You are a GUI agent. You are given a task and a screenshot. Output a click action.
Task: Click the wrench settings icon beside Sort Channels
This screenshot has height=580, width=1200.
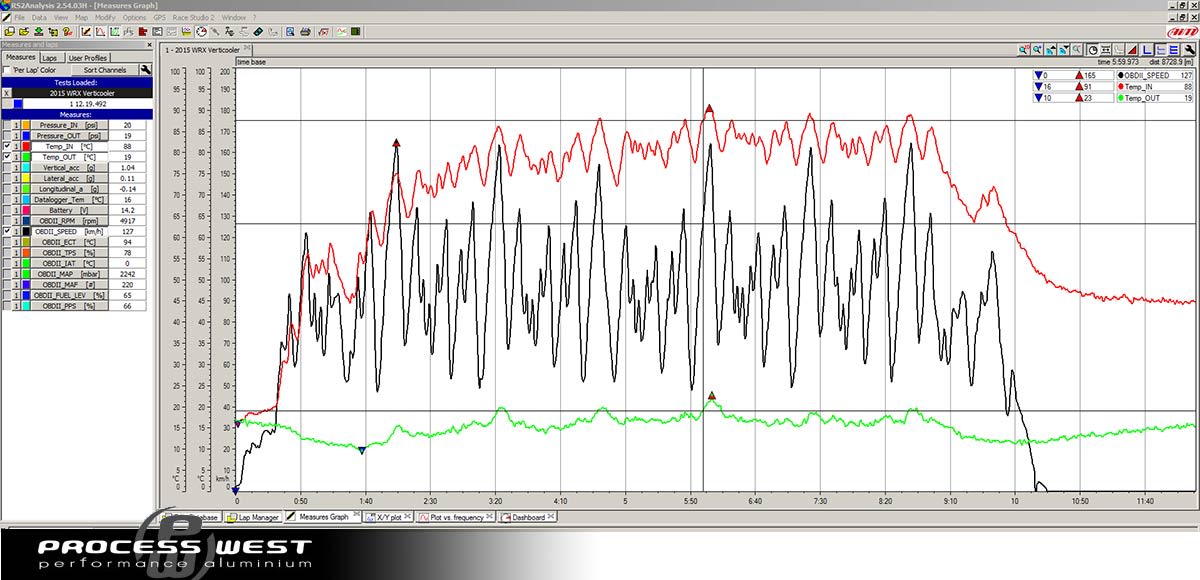coord(146,70)
